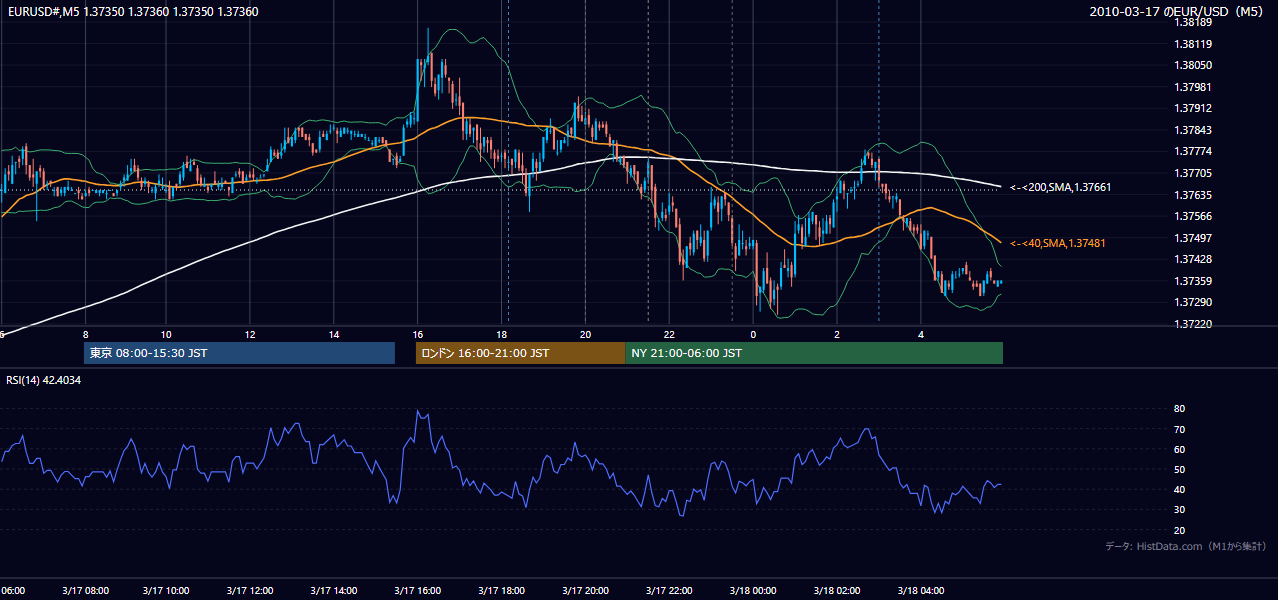The height and width of the screenshot is (600, 1278).
Task: Click price axis value 1.37705
Action: [1195, 173]
